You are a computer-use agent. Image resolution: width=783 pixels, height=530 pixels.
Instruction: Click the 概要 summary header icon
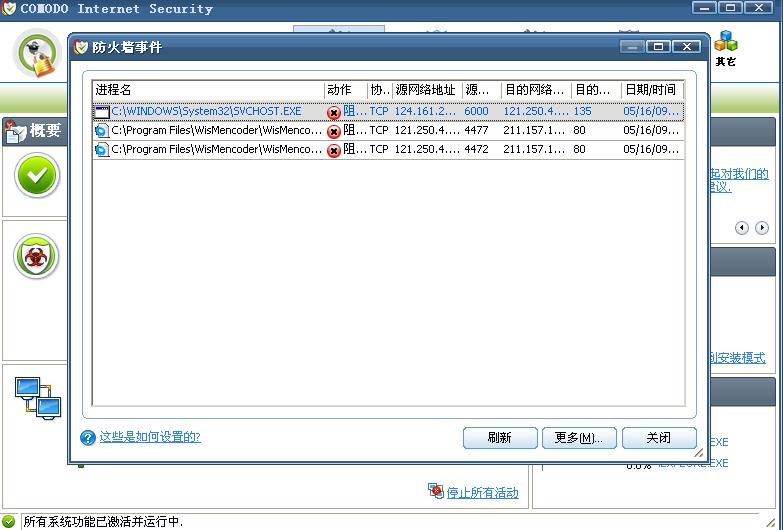click(x=15, y=131)
